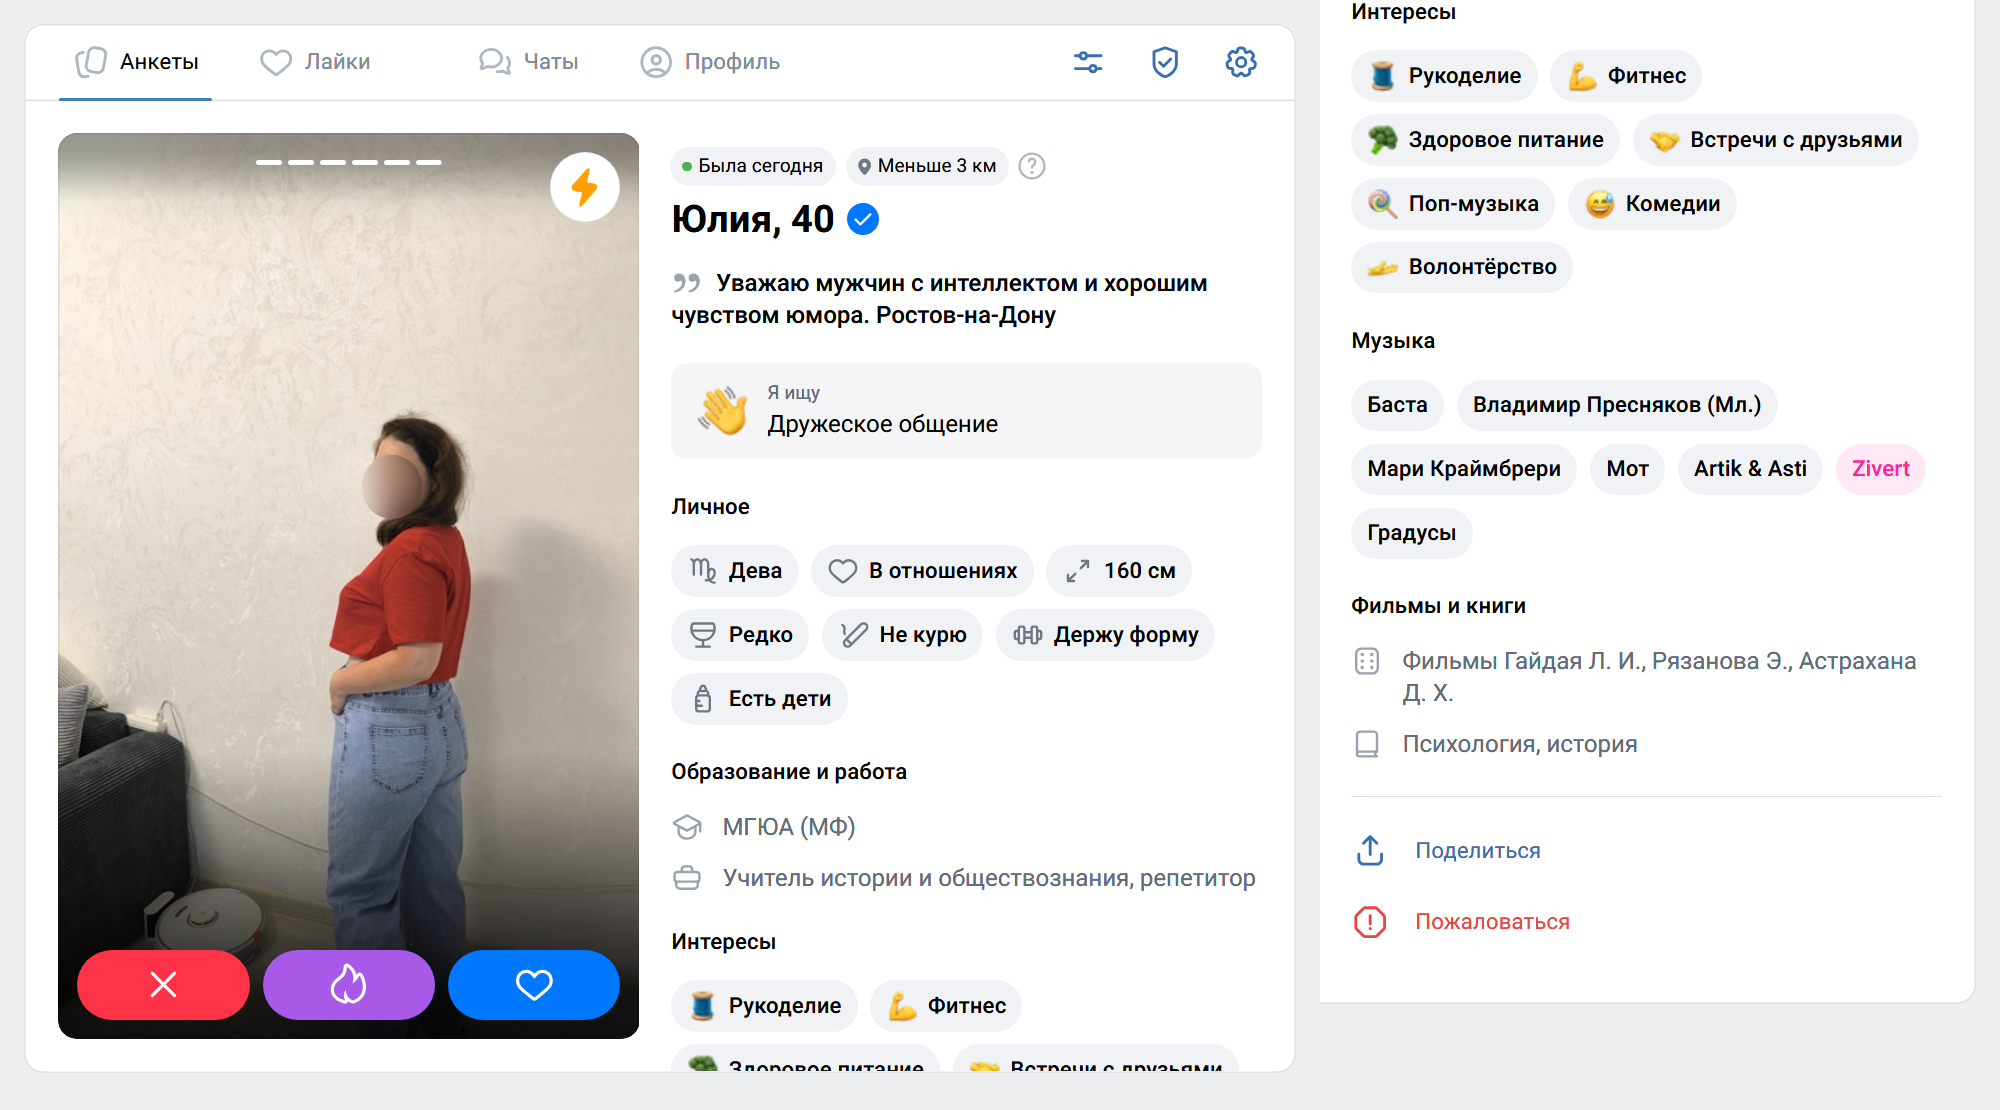
Task: Go to the Профиль tab
Action: pos(710,62)
